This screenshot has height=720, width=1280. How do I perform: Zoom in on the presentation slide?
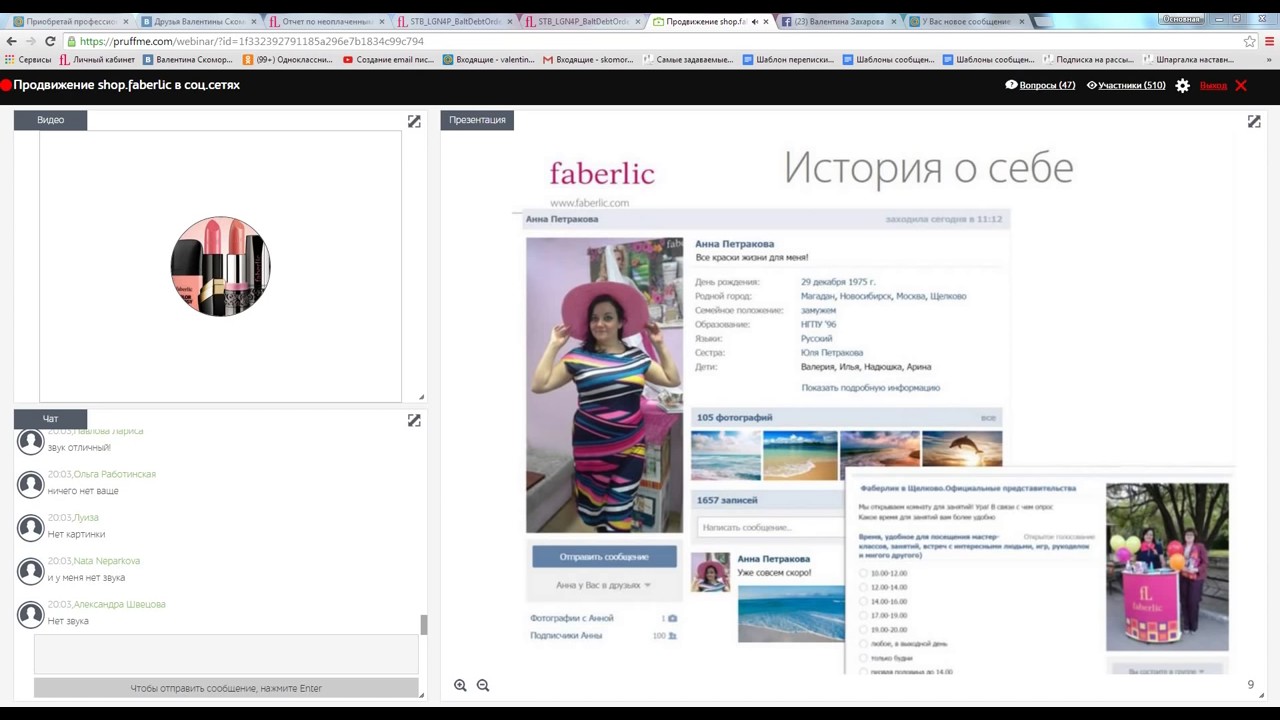coord(460,685)
